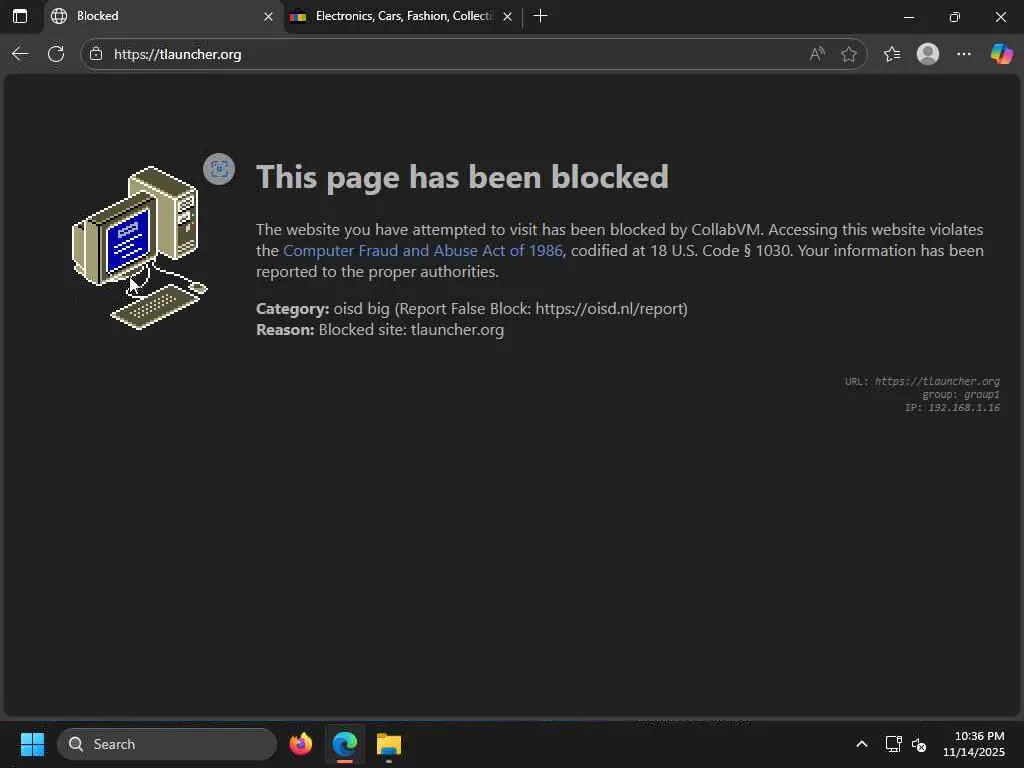This screenshot has height=768, width=1024.
Task: Open the Favorites list icon
Action: pyautogui.click(x=892, y=54)
